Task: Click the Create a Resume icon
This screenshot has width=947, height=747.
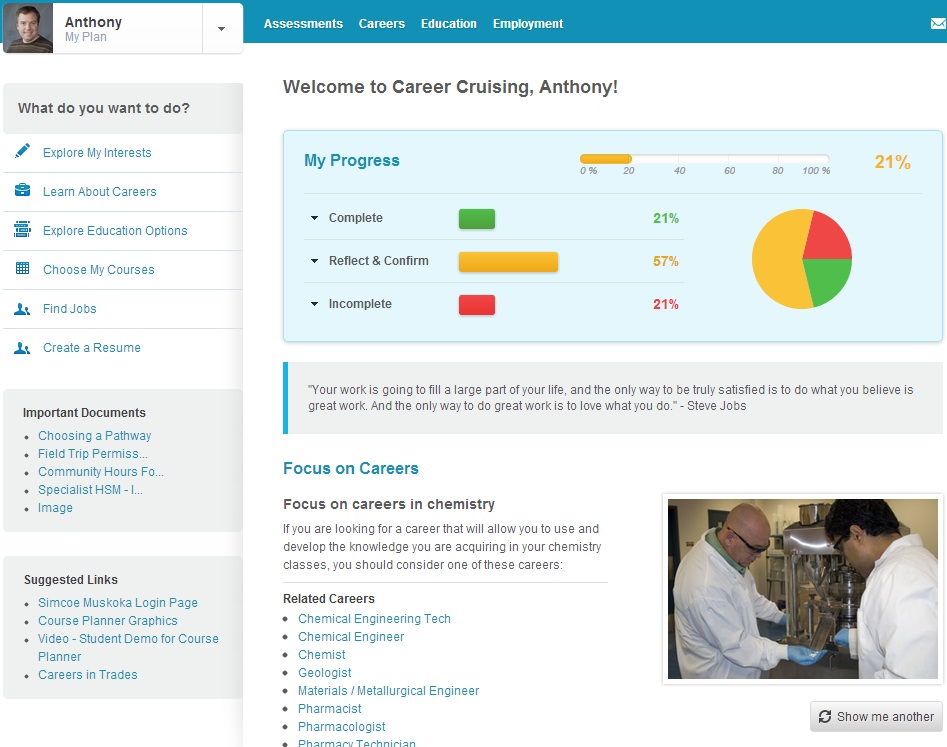Action: 23,347
